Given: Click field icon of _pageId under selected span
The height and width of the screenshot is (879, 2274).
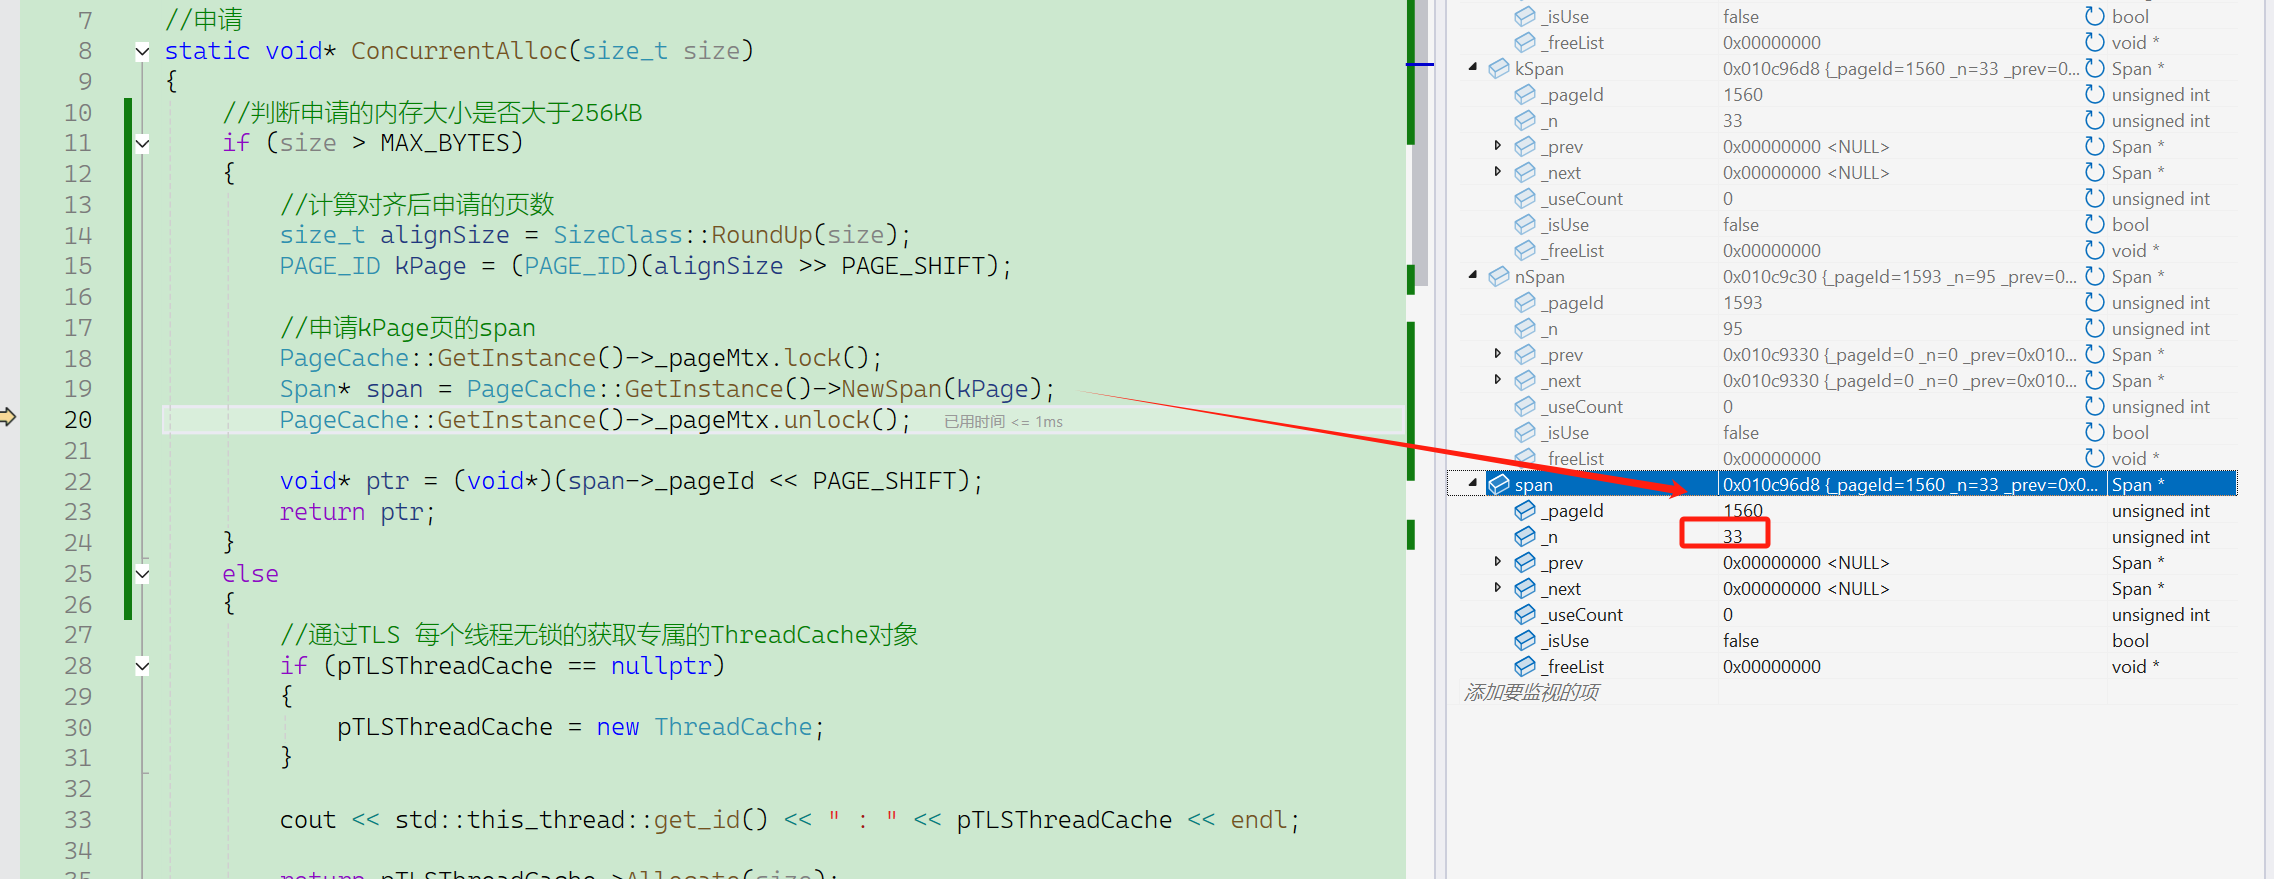Looking at the screenshot, I should pos(1525,510).
